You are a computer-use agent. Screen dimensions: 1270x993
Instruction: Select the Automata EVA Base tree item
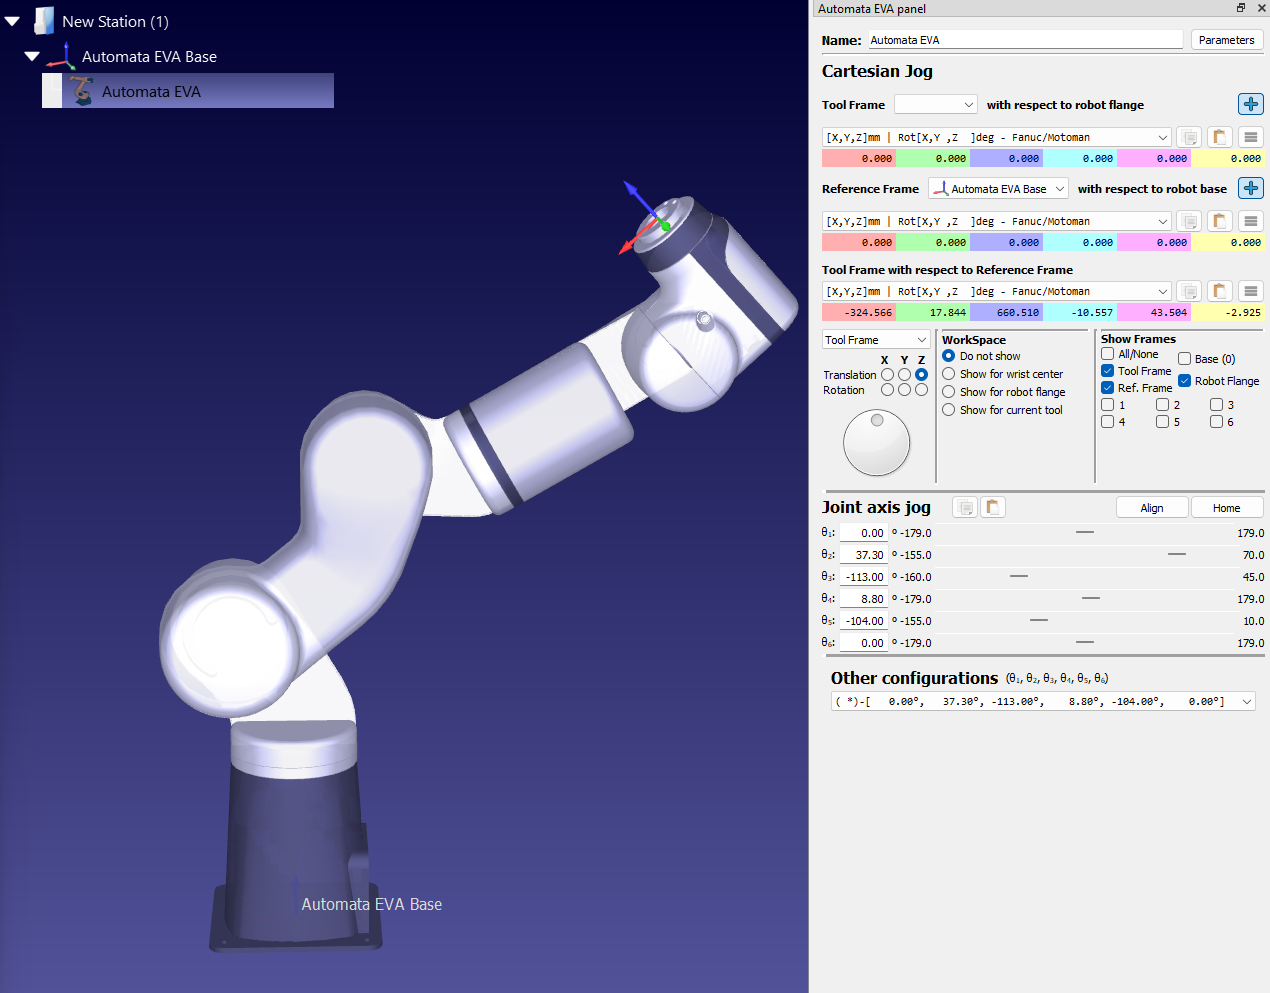point(149,57)
